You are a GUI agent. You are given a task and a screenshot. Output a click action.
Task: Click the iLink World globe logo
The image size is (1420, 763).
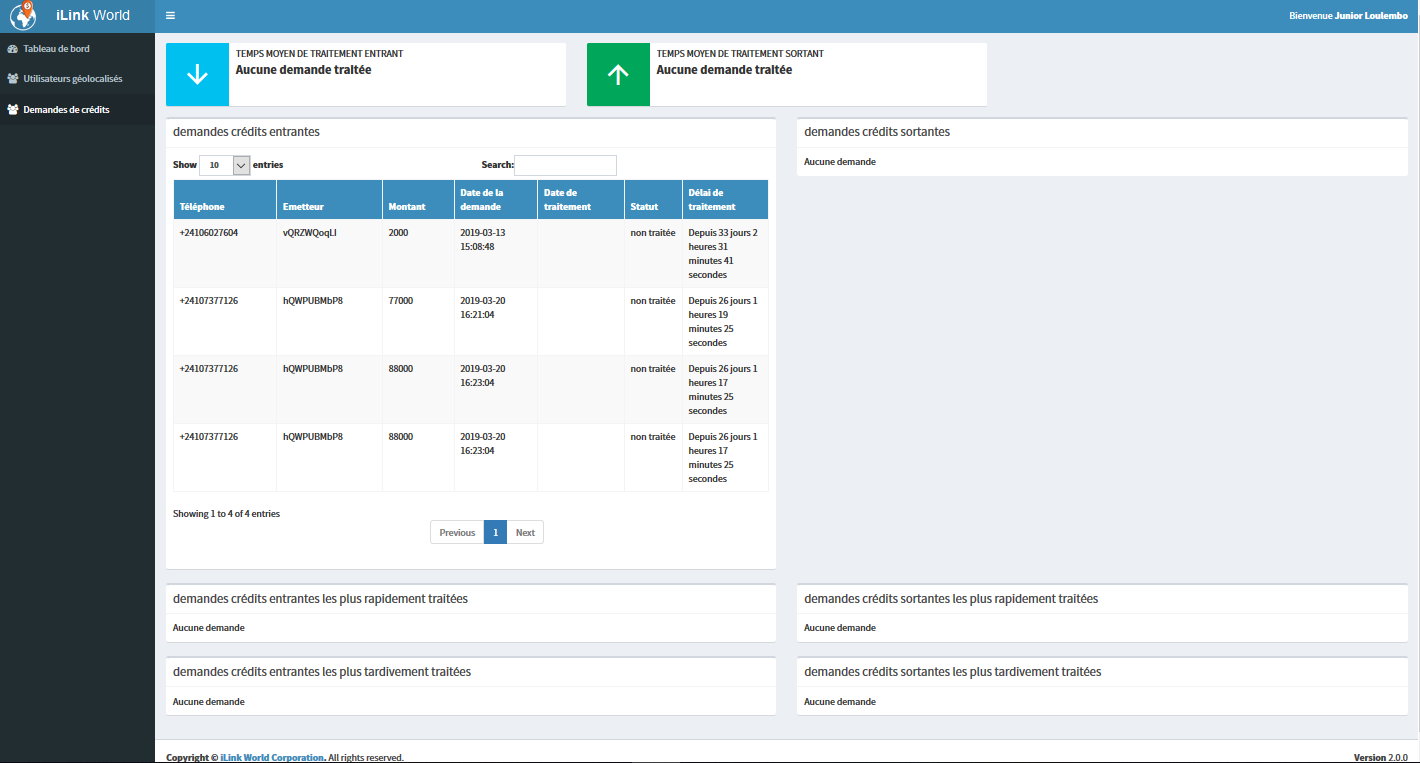(23, 16)
